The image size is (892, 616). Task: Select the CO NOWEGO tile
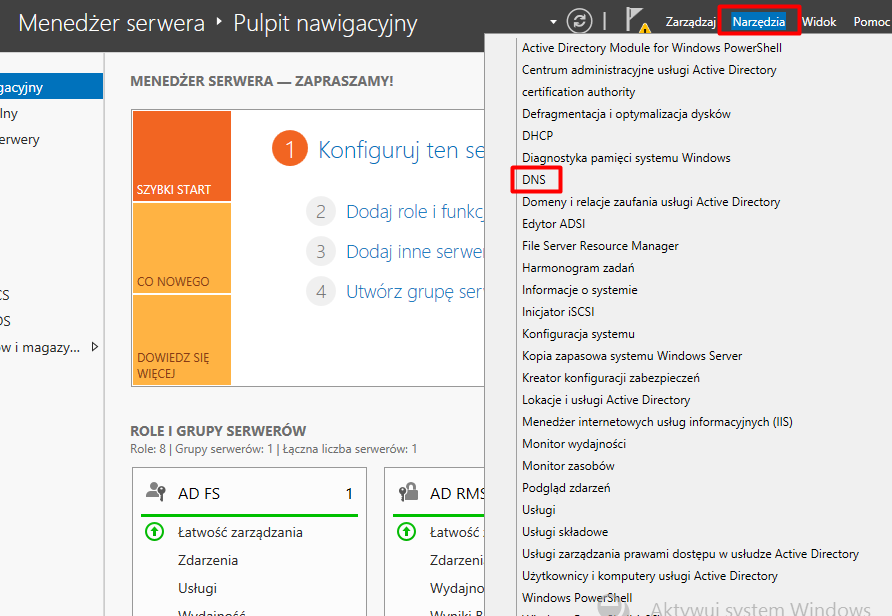click(181, 248)
